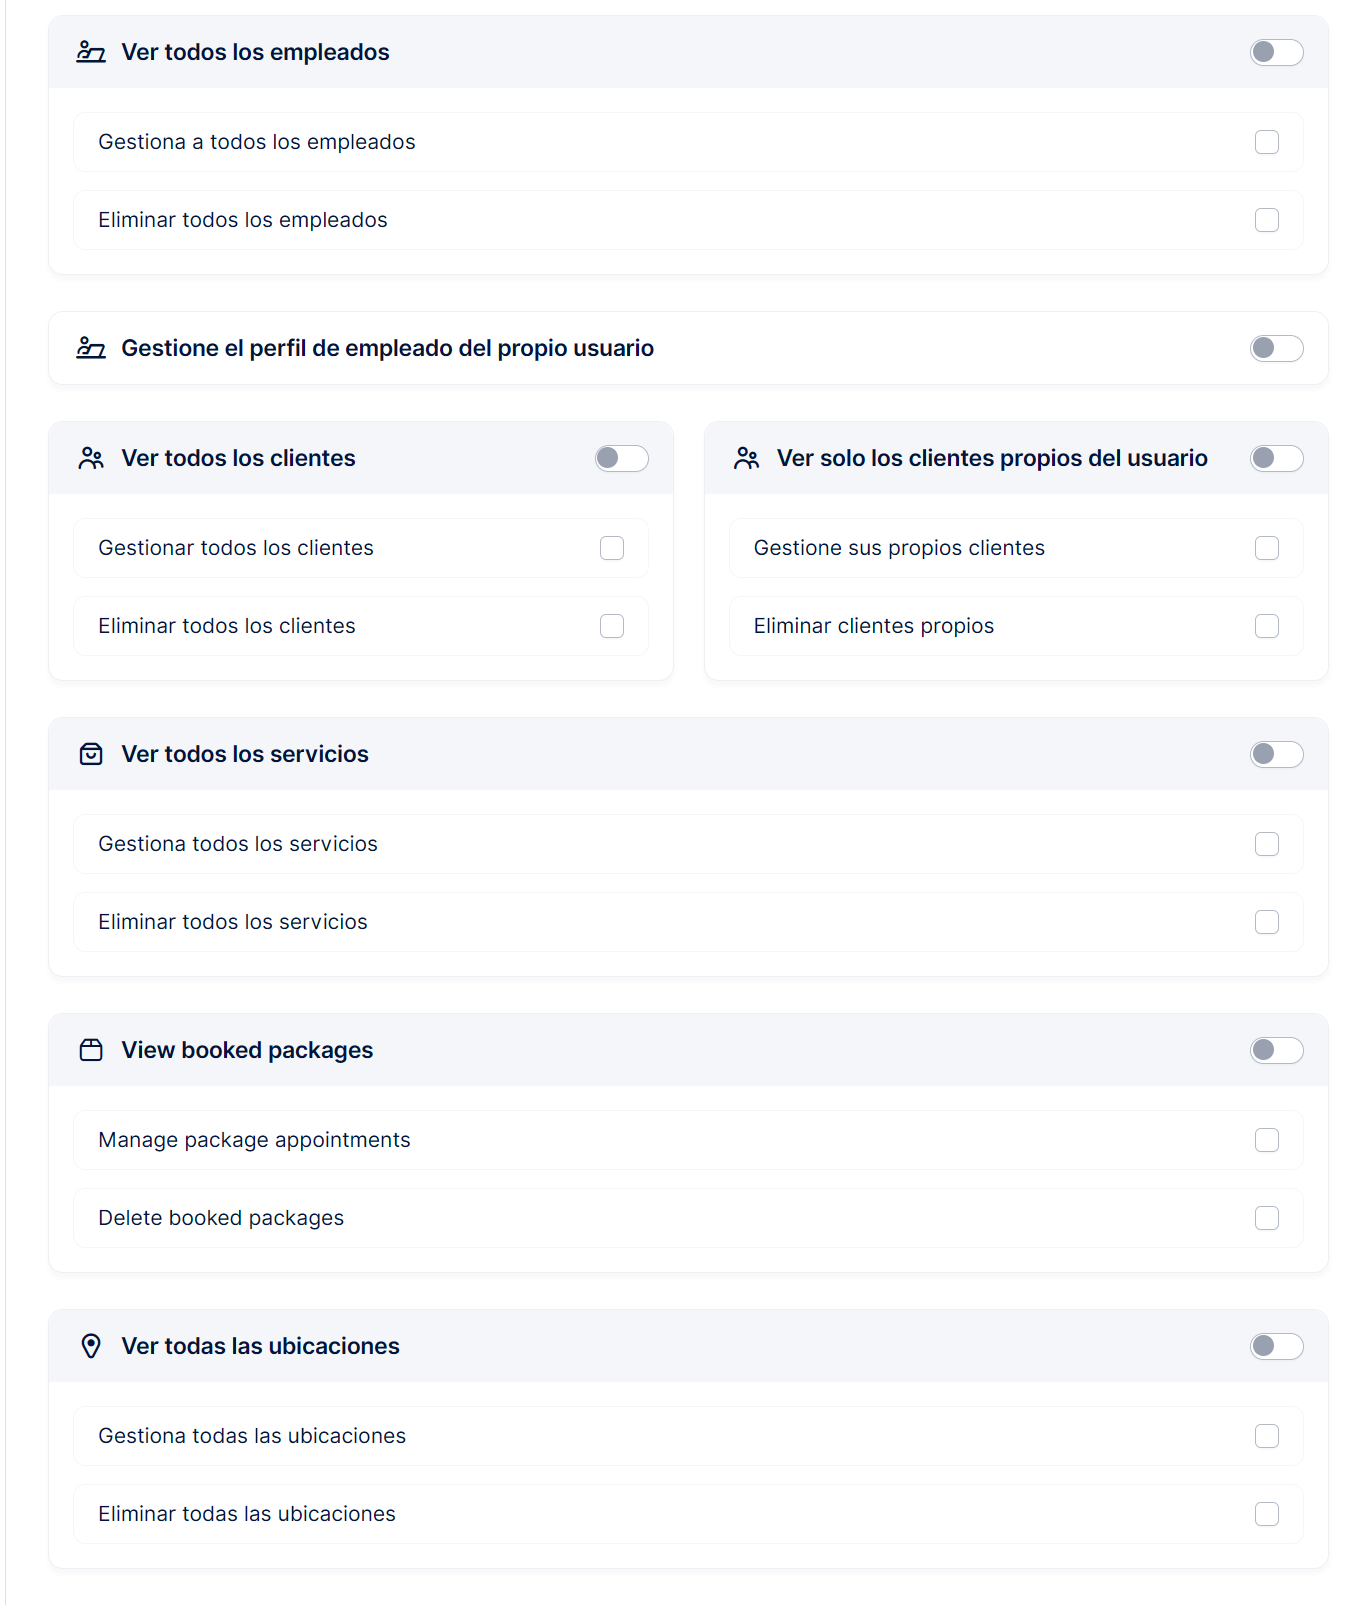Click the customers icon beside Ver todos los clientes
Viewport: 1364px width, 1605px height.
(x=91, y=458)
